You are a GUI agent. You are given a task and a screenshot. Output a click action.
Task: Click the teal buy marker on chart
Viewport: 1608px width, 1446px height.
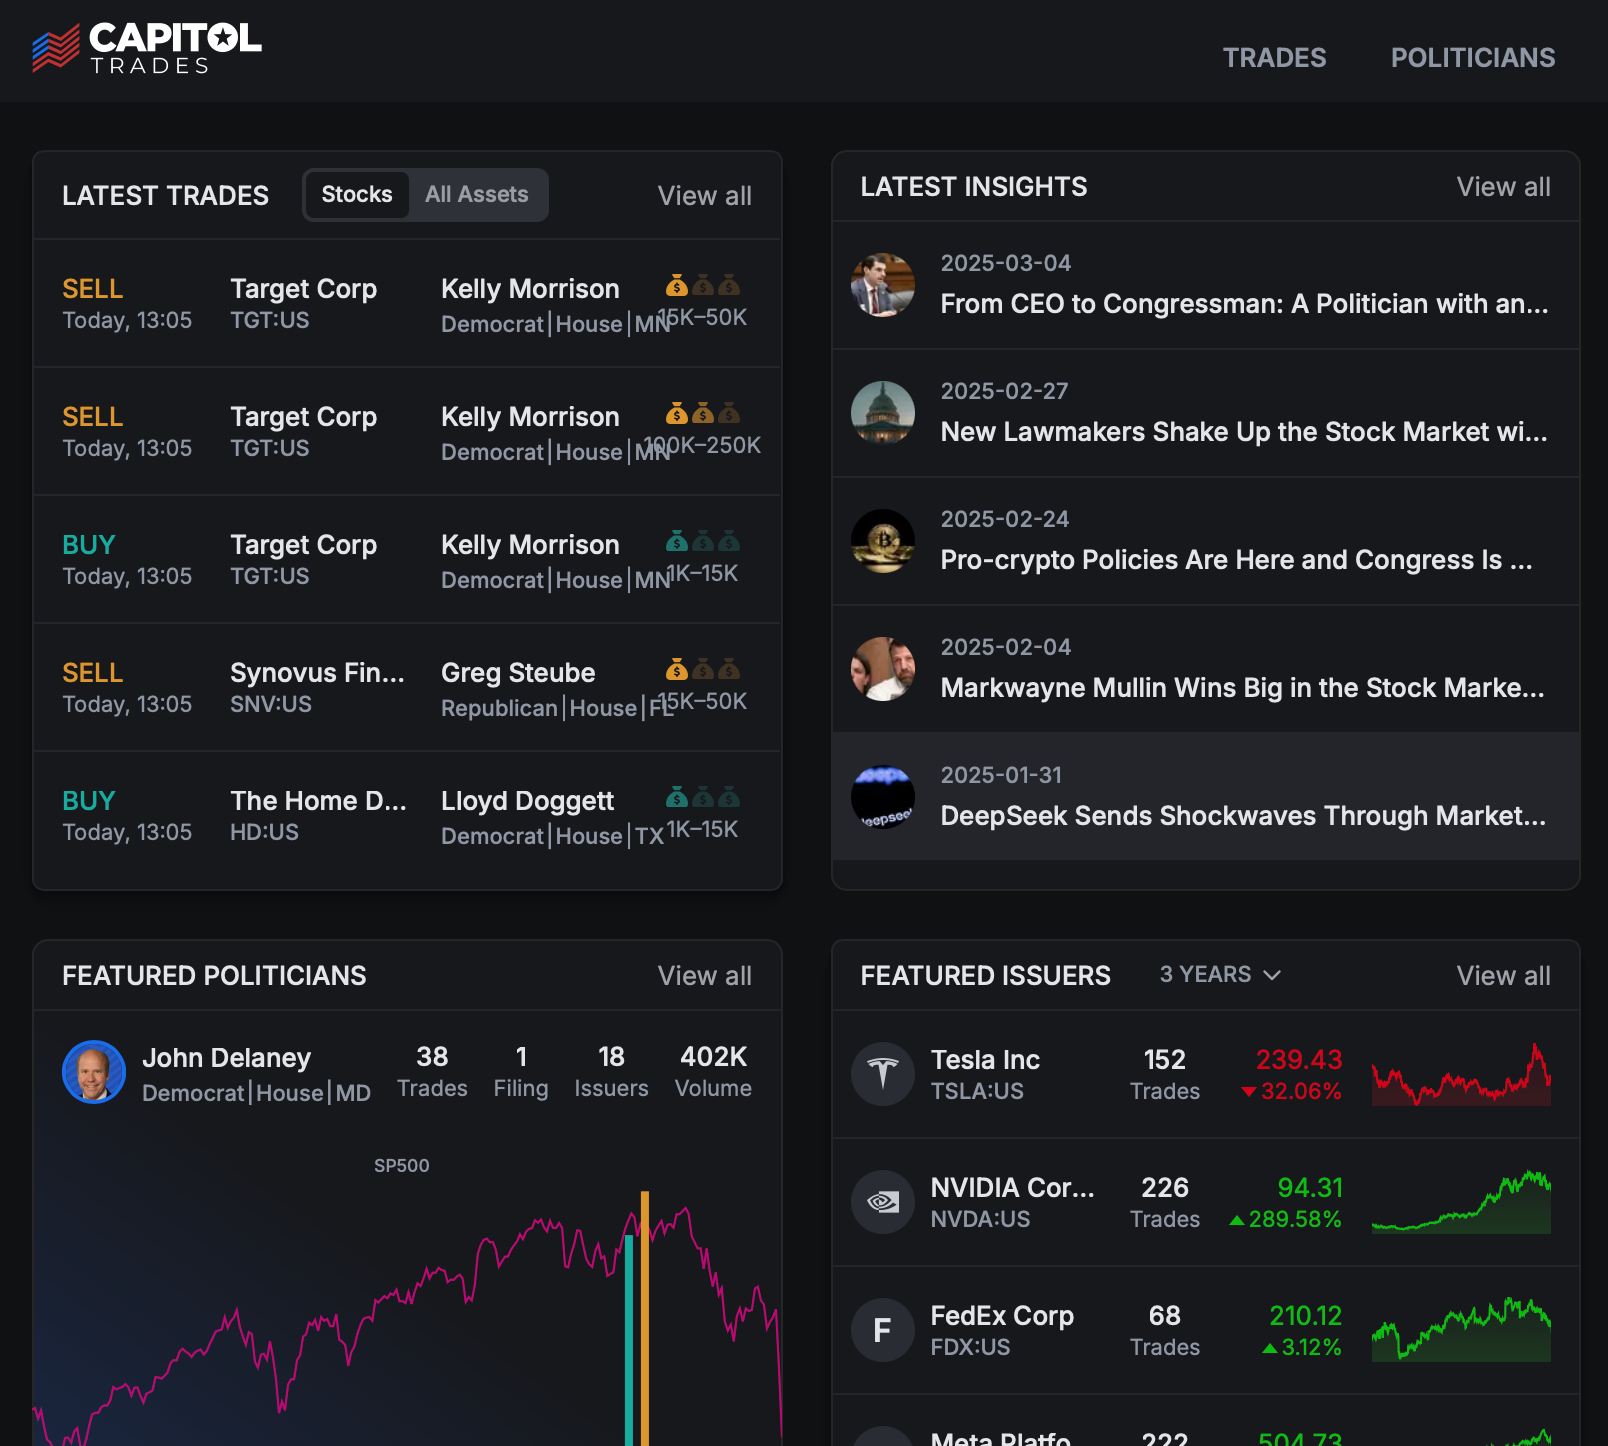click(x=629, y=1340)
